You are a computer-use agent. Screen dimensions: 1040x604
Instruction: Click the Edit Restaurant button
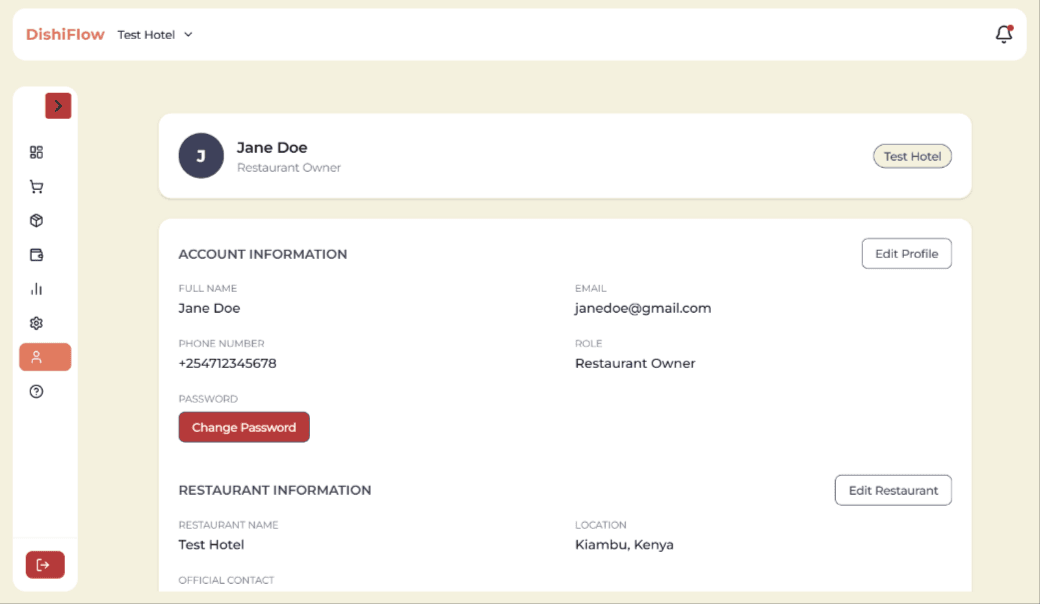click(893, 490)
